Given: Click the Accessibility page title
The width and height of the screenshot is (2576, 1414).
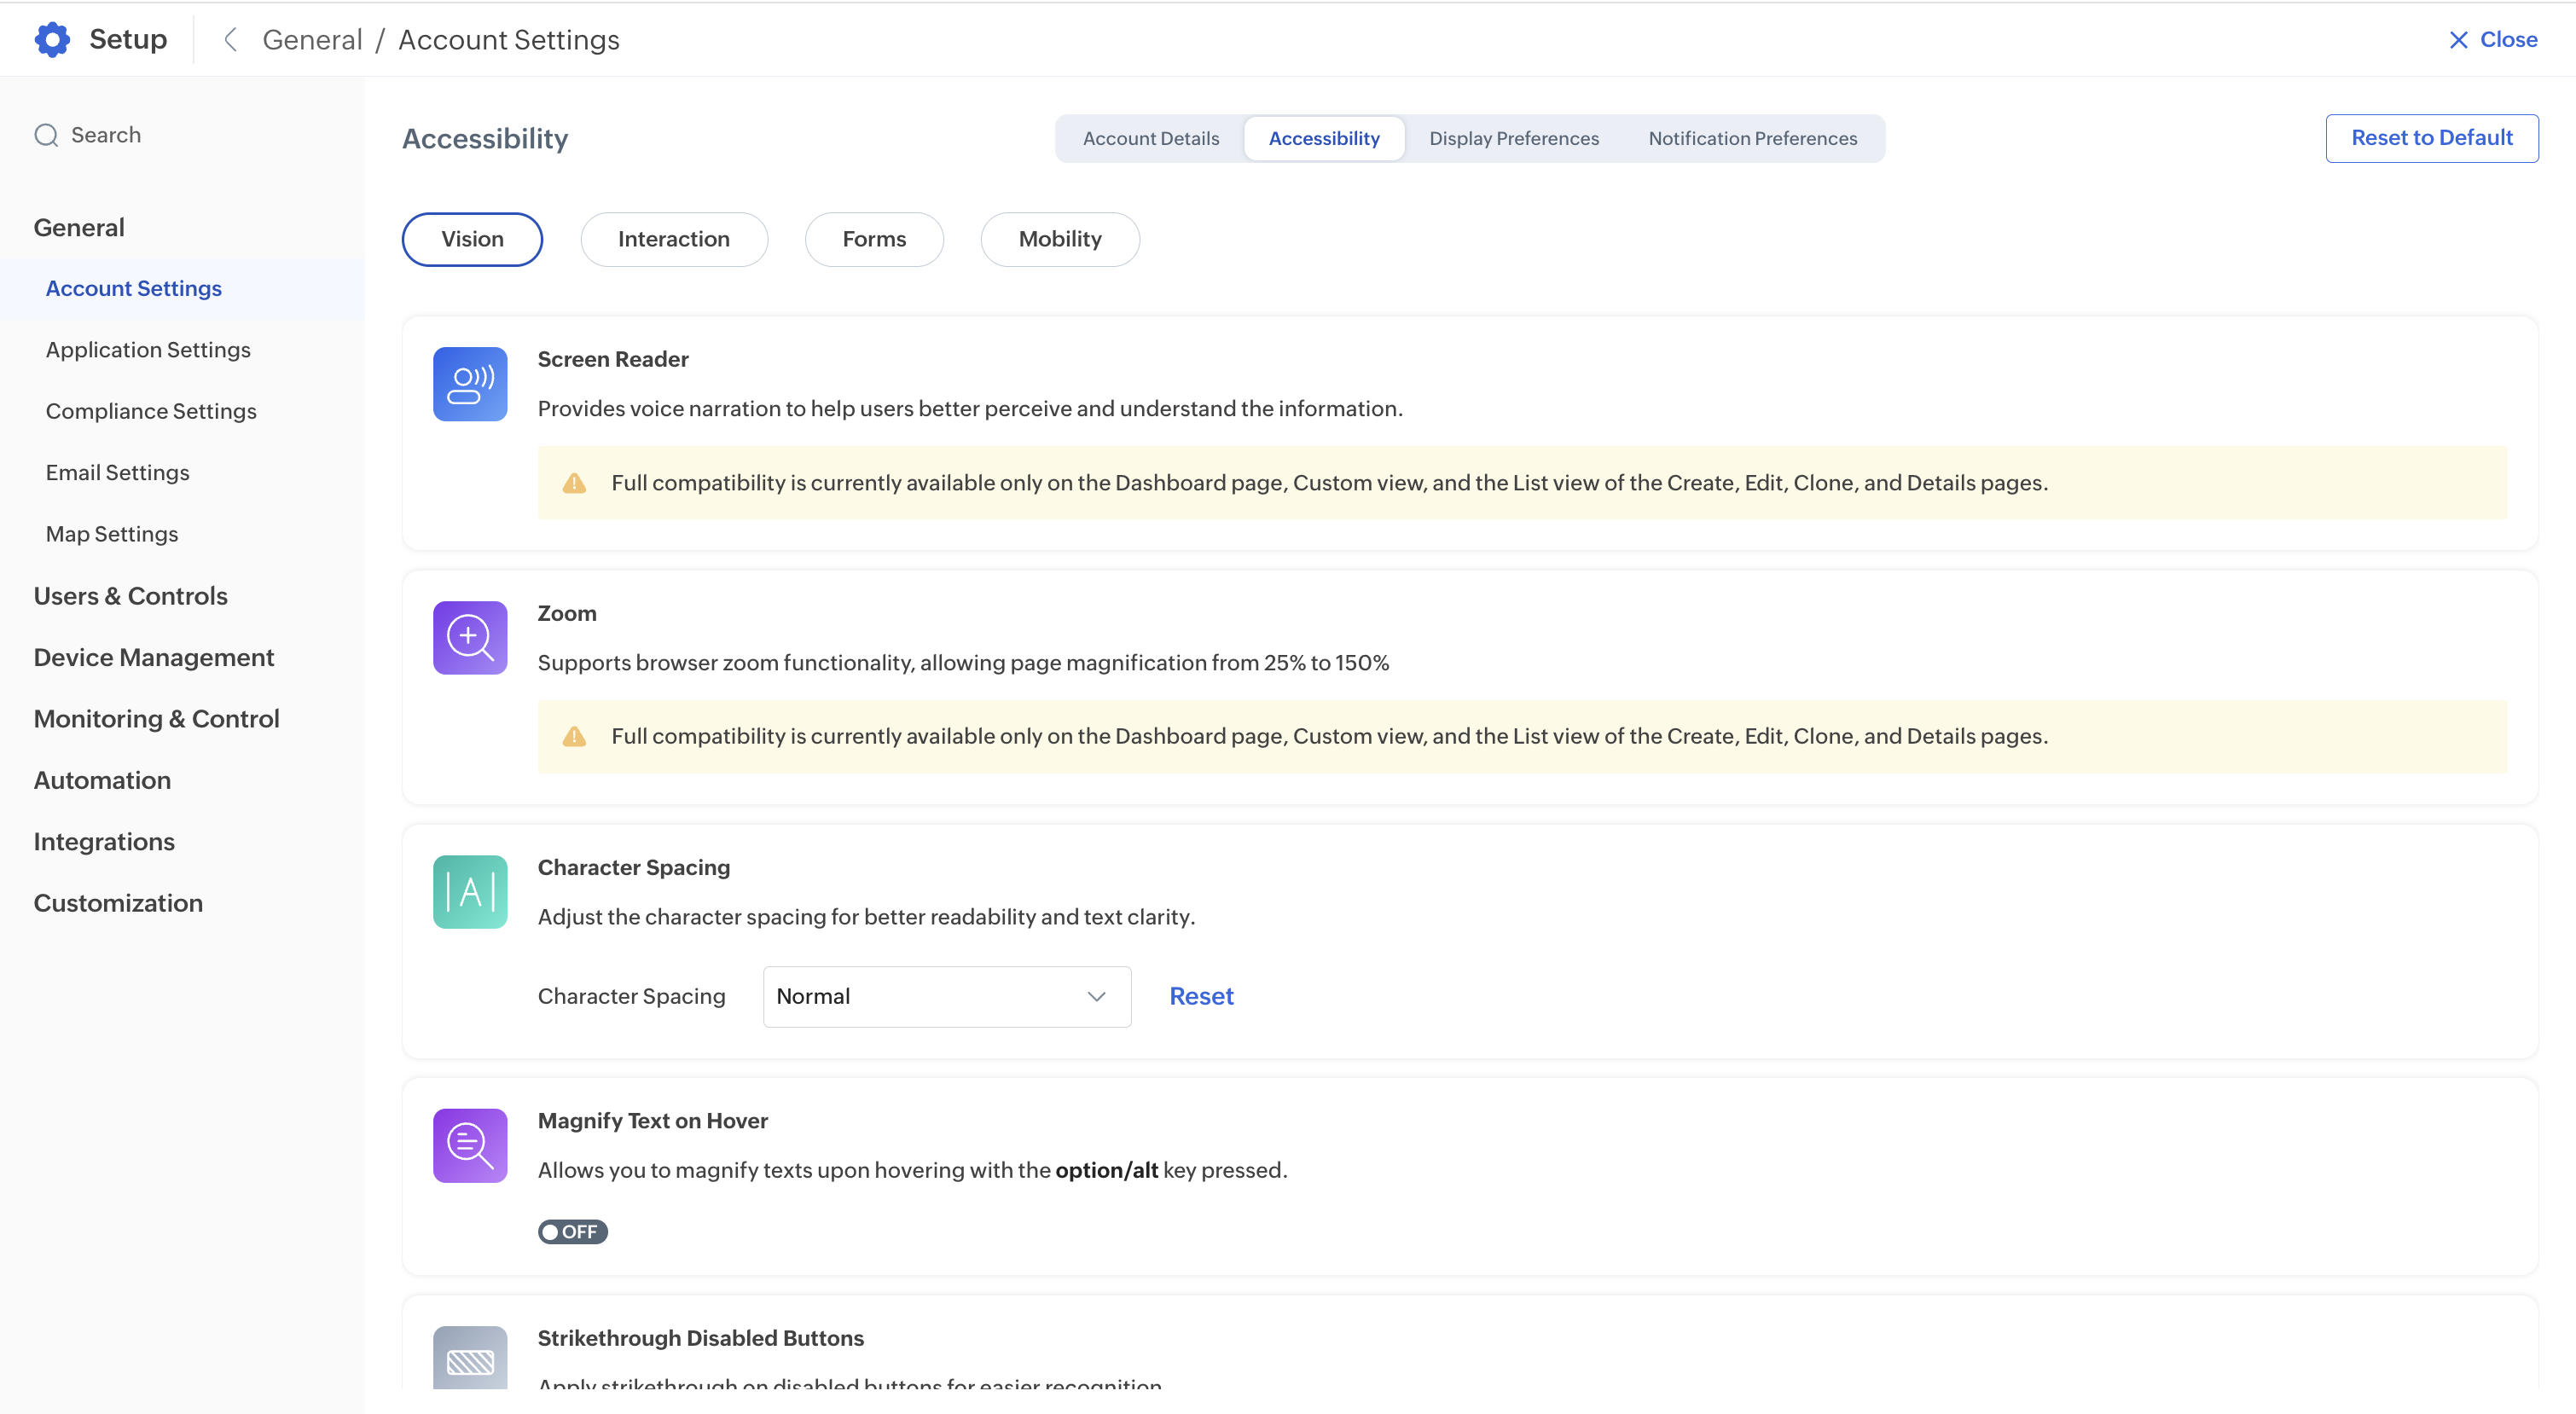Looking at the screenshot, I should click(485, 139).
